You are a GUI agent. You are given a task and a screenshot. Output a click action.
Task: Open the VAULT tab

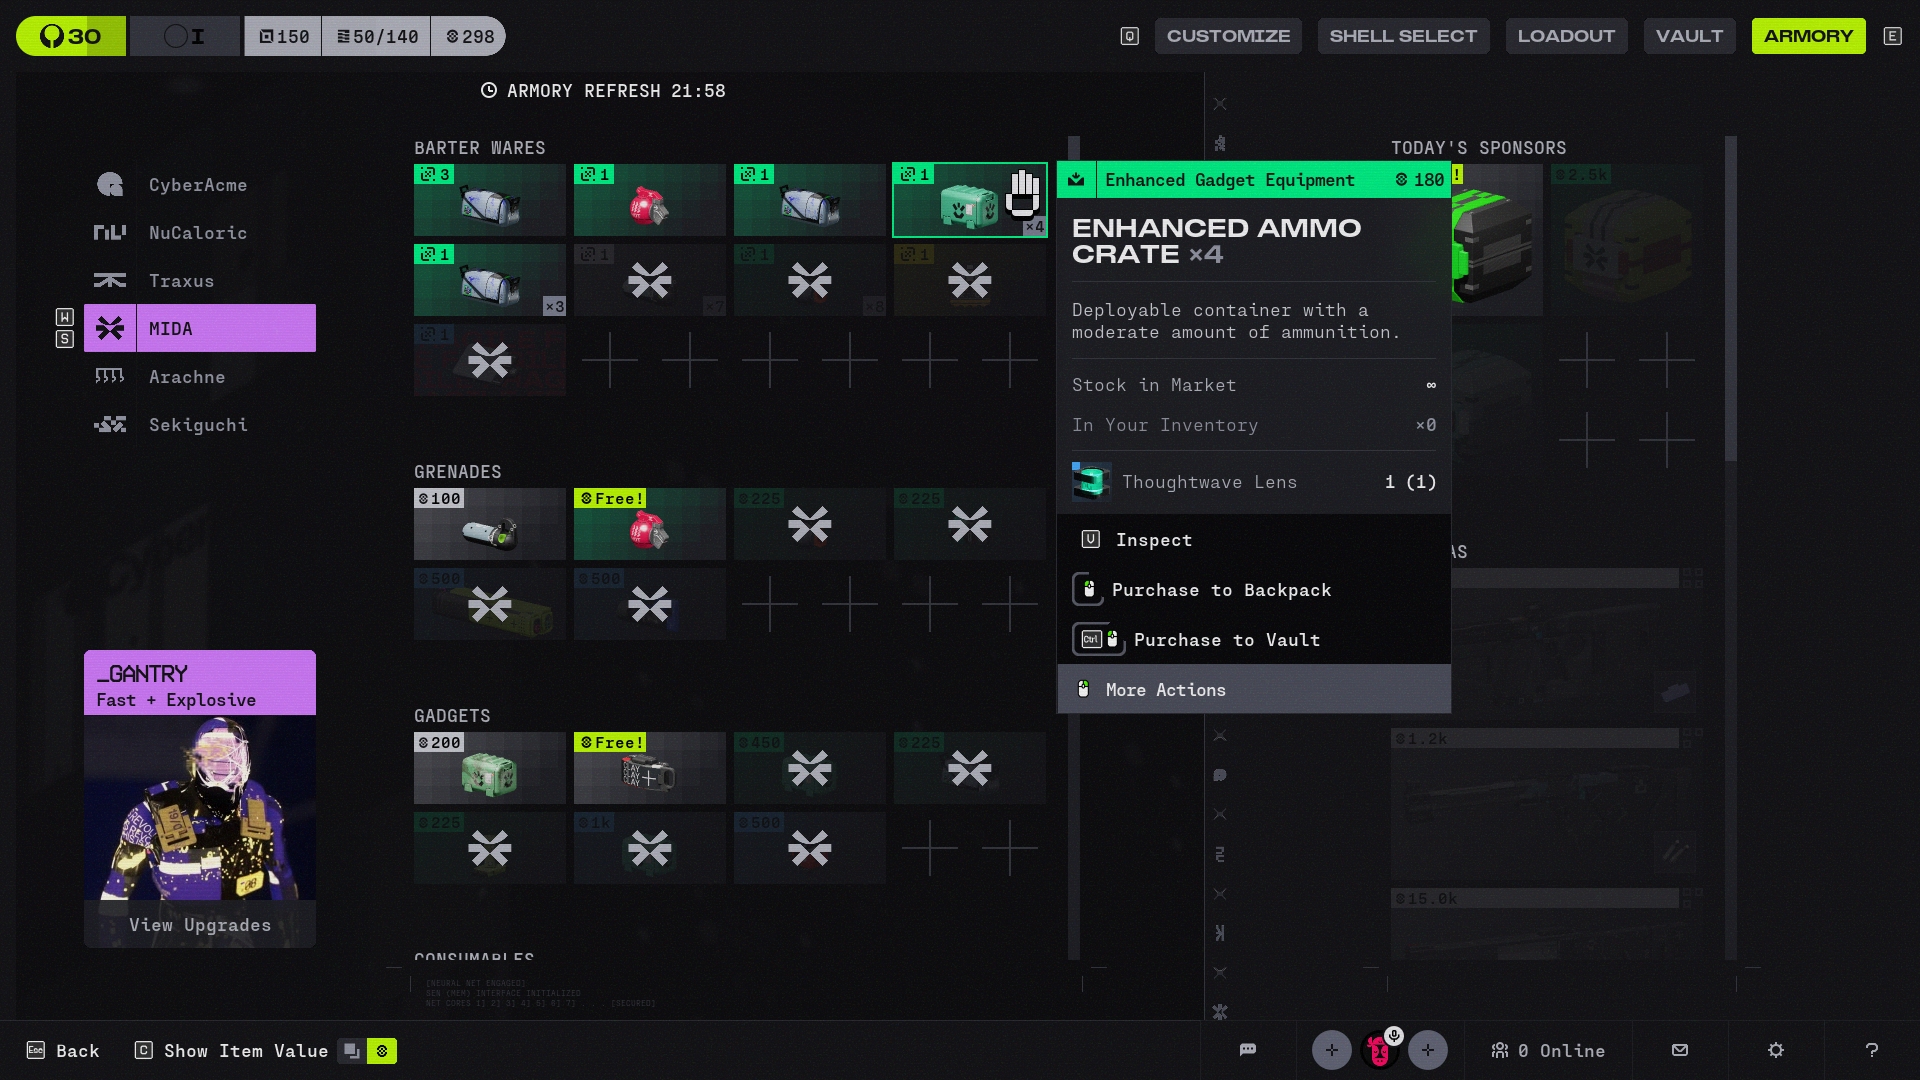[1689, 36]
